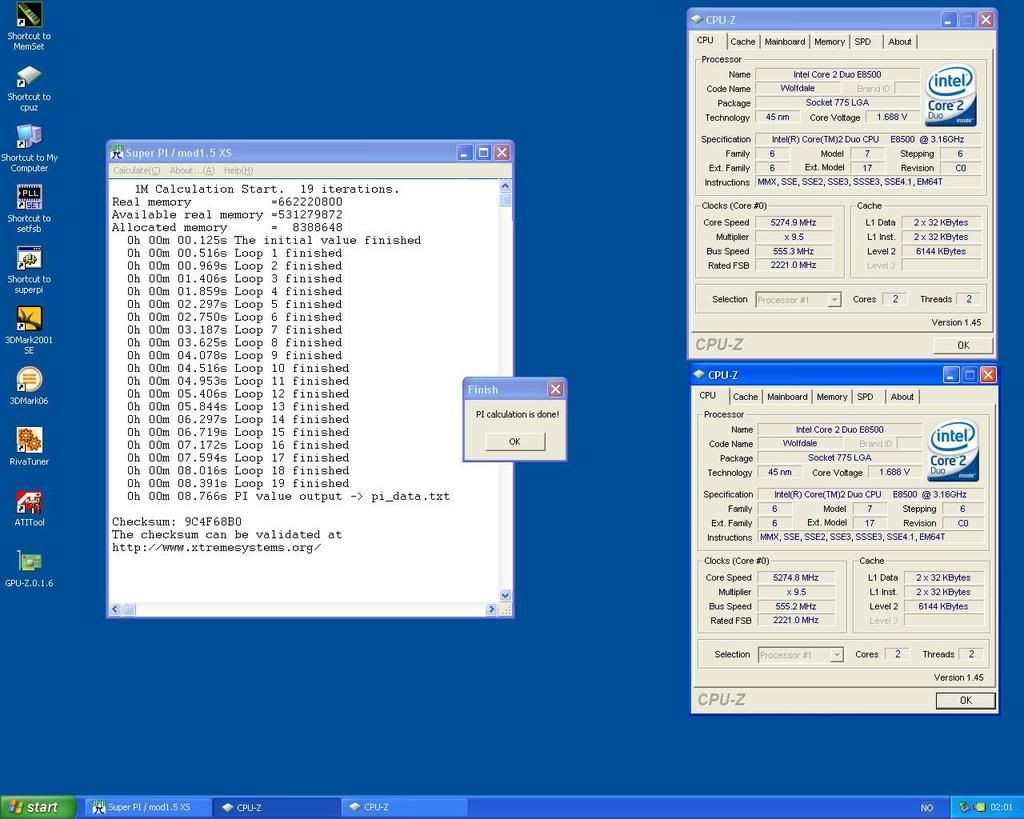This screenshot has height=819, width=1024.
Task: Click 'PI value output -> pi_data.txt' line
Action: (x=289, y=496)
